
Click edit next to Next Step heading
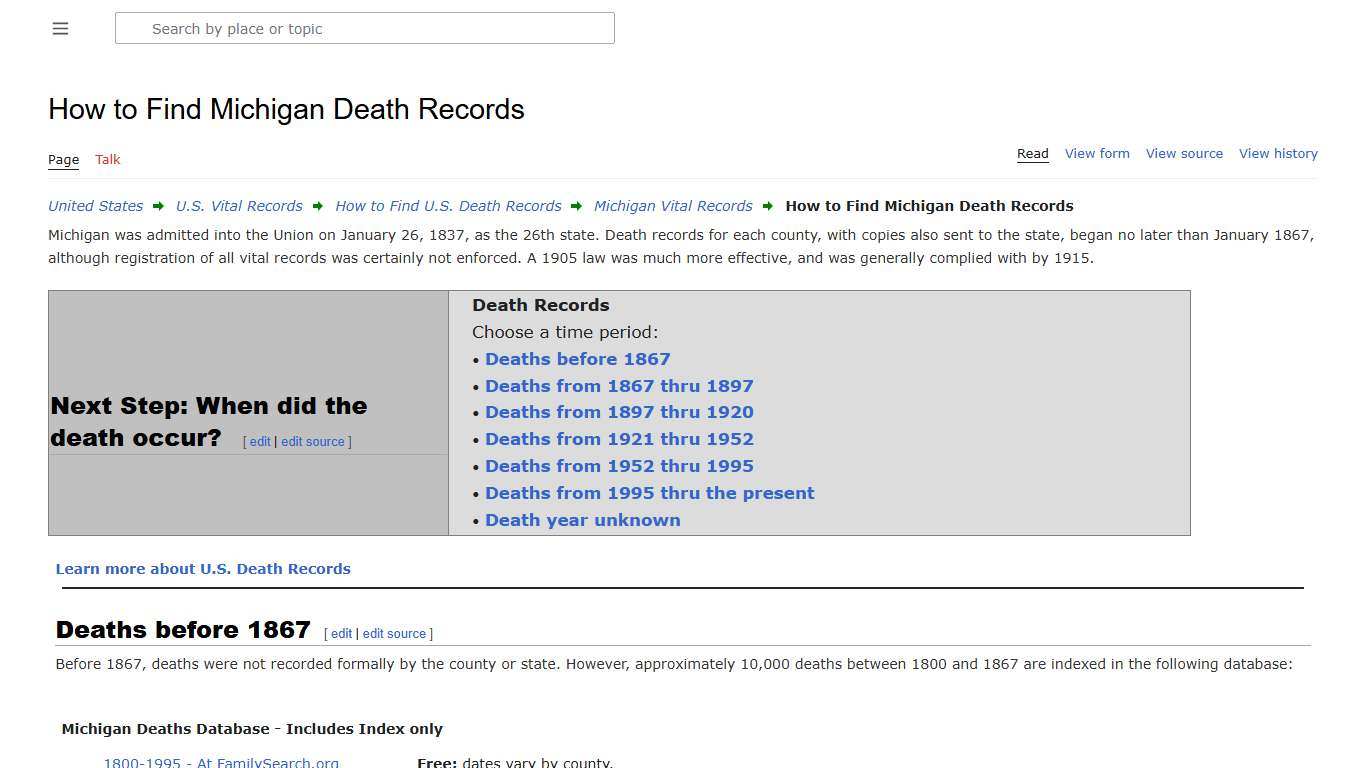(259, 441)
